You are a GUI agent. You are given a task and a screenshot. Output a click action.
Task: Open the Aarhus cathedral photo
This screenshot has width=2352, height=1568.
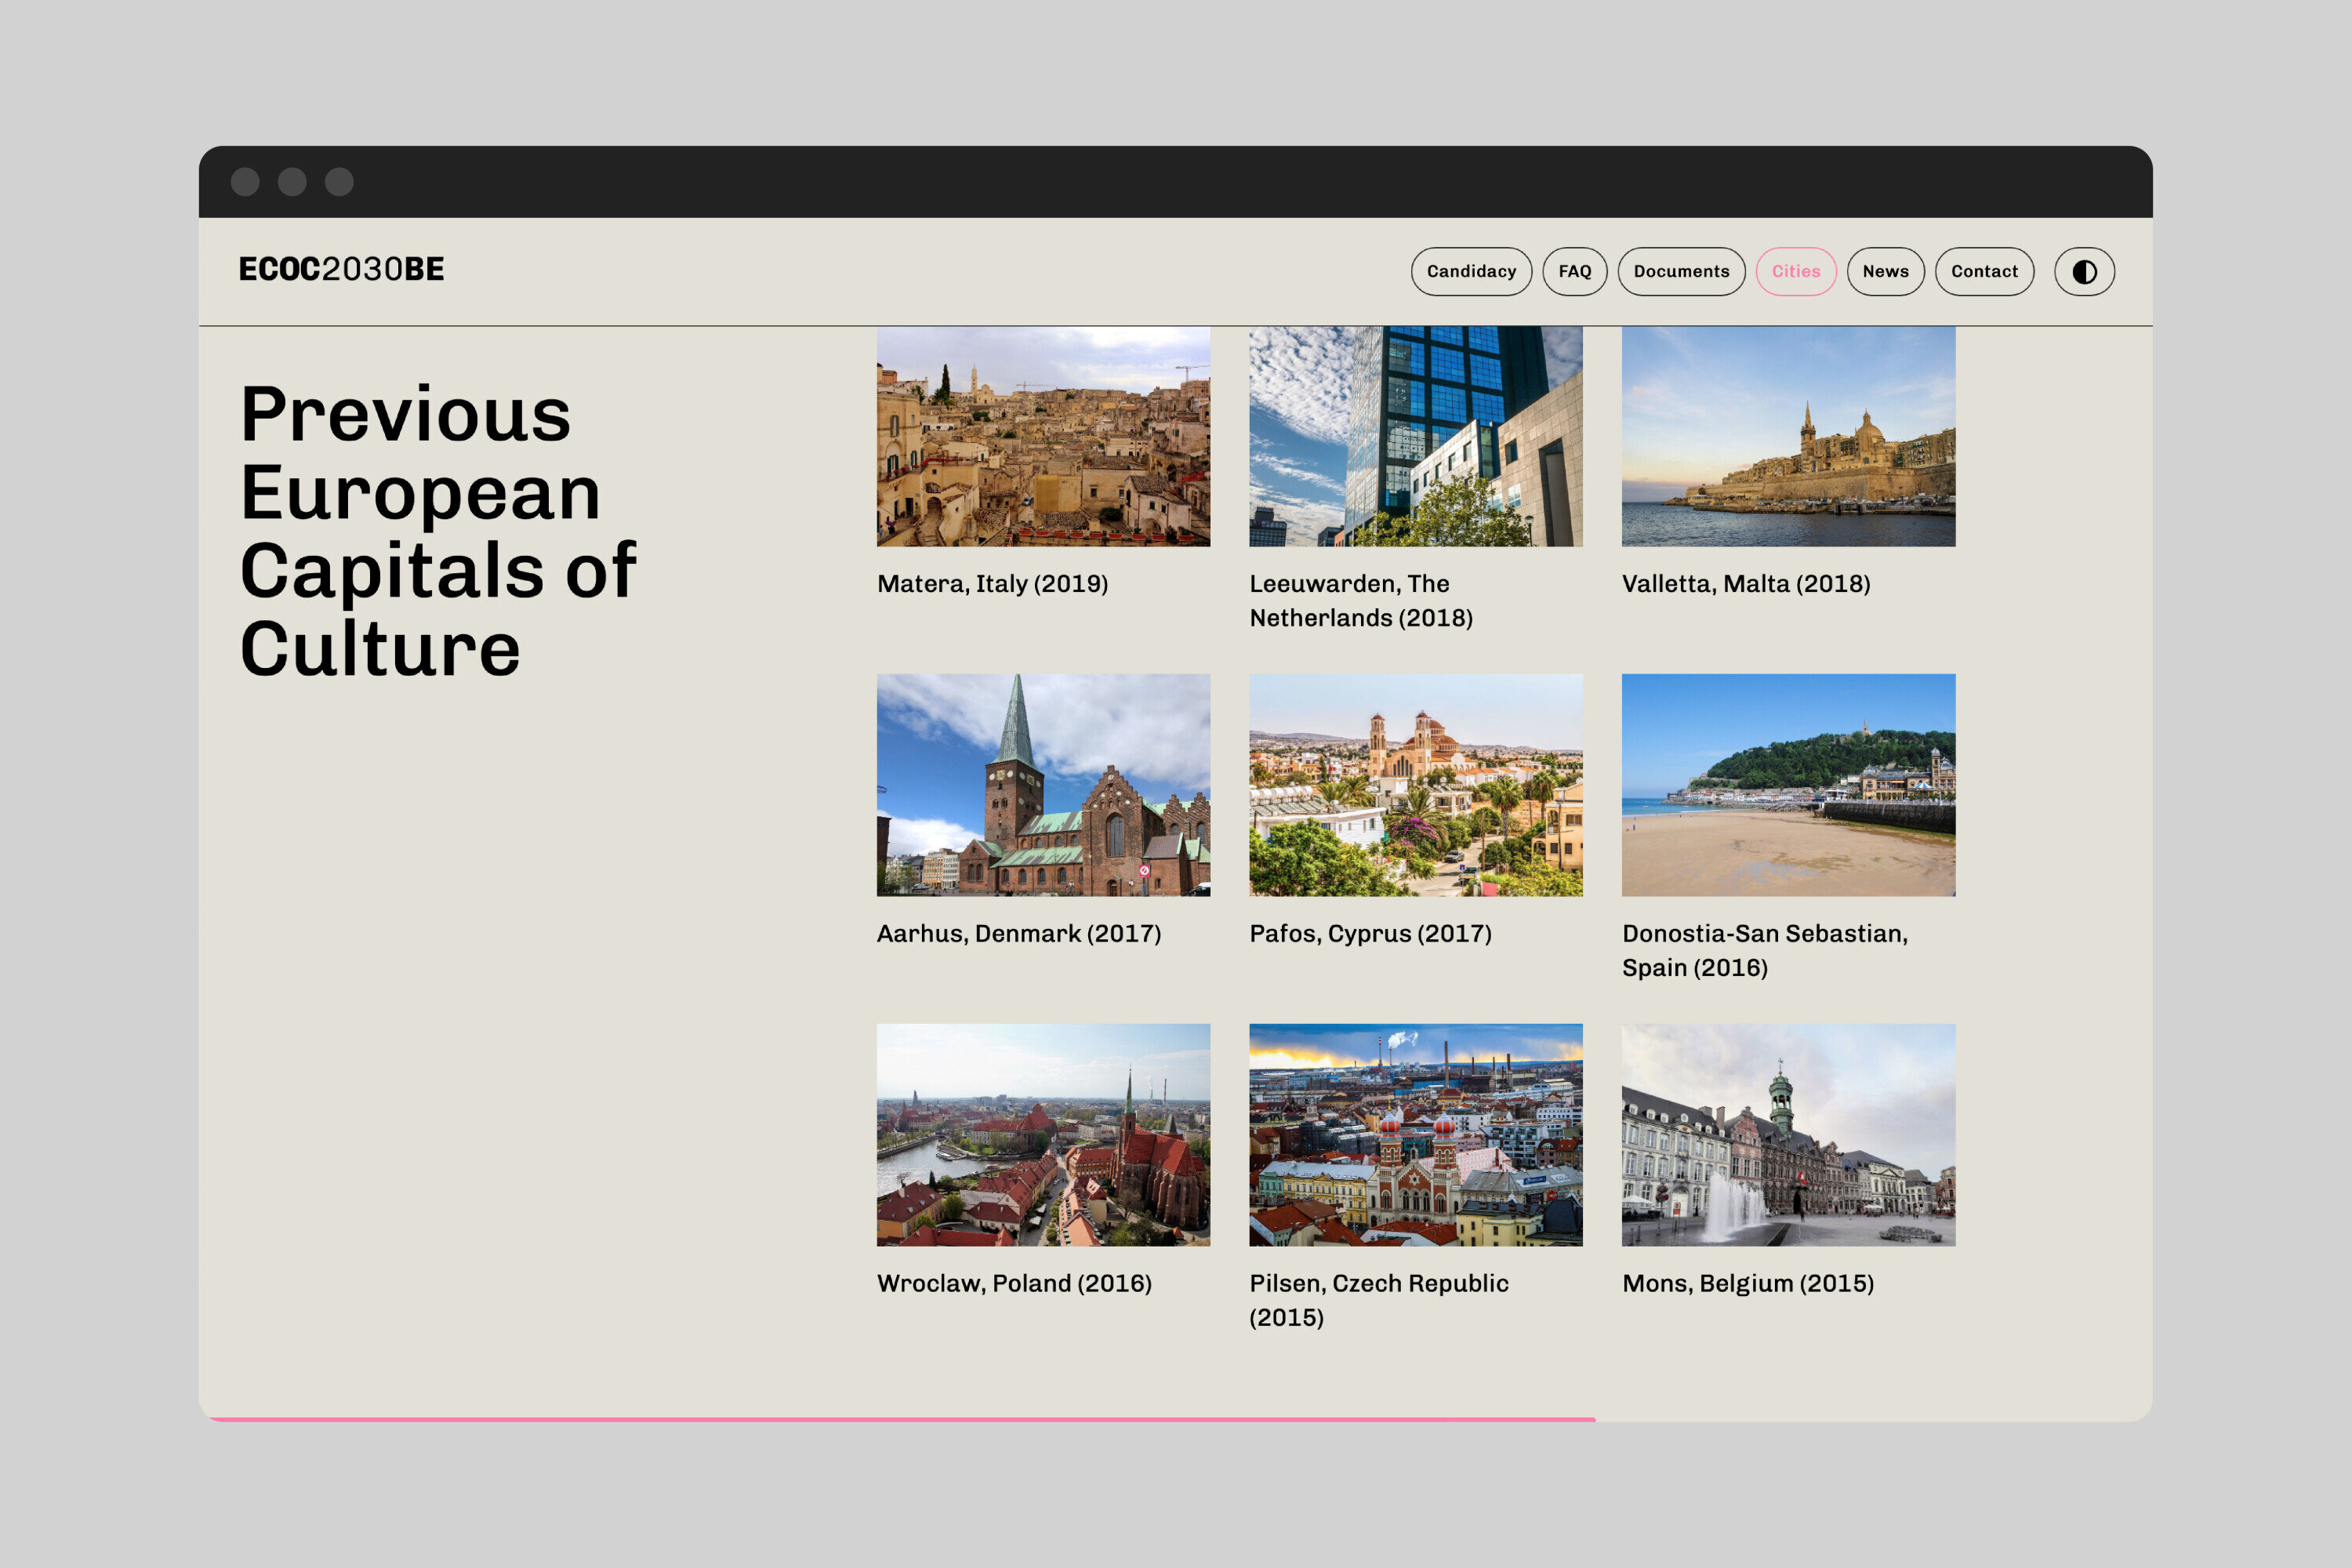pyautogui.click(x=1043, y=784)
